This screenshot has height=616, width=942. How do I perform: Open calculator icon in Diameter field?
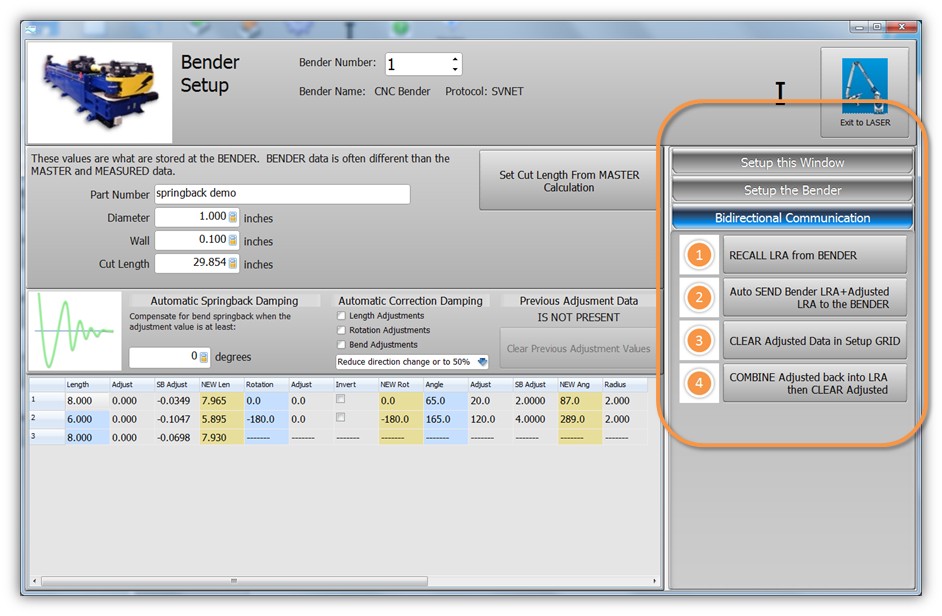233,217
